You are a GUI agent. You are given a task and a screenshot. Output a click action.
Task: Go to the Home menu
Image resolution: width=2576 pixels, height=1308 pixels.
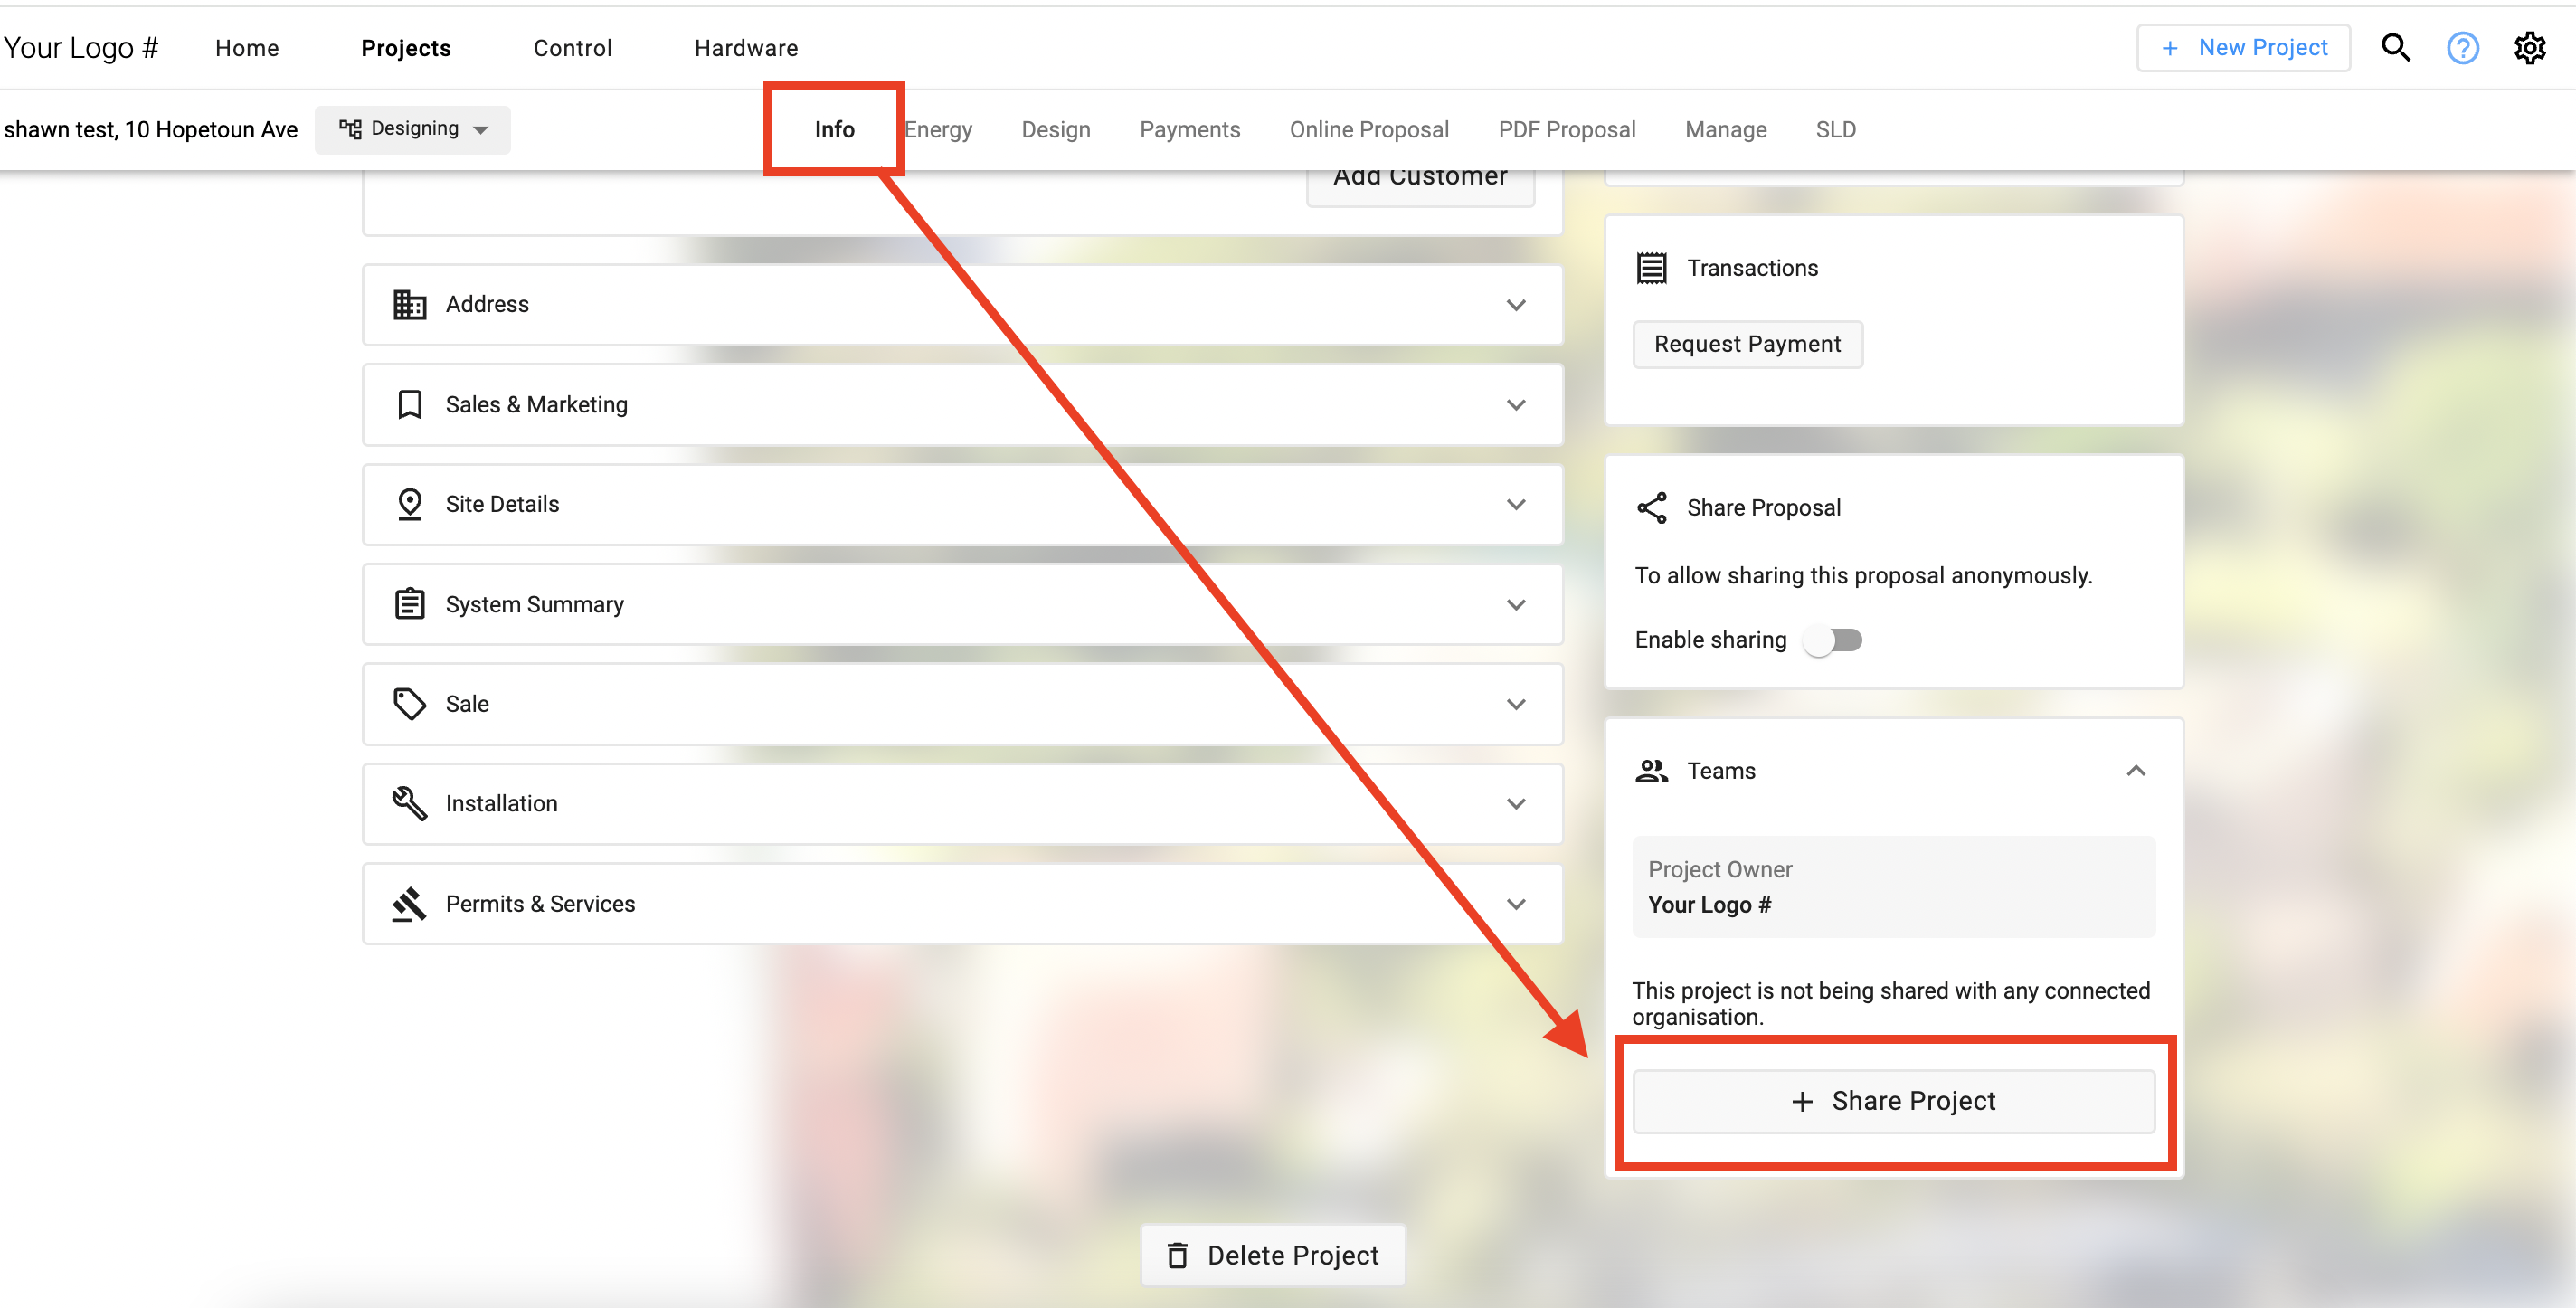coord(247,48)
